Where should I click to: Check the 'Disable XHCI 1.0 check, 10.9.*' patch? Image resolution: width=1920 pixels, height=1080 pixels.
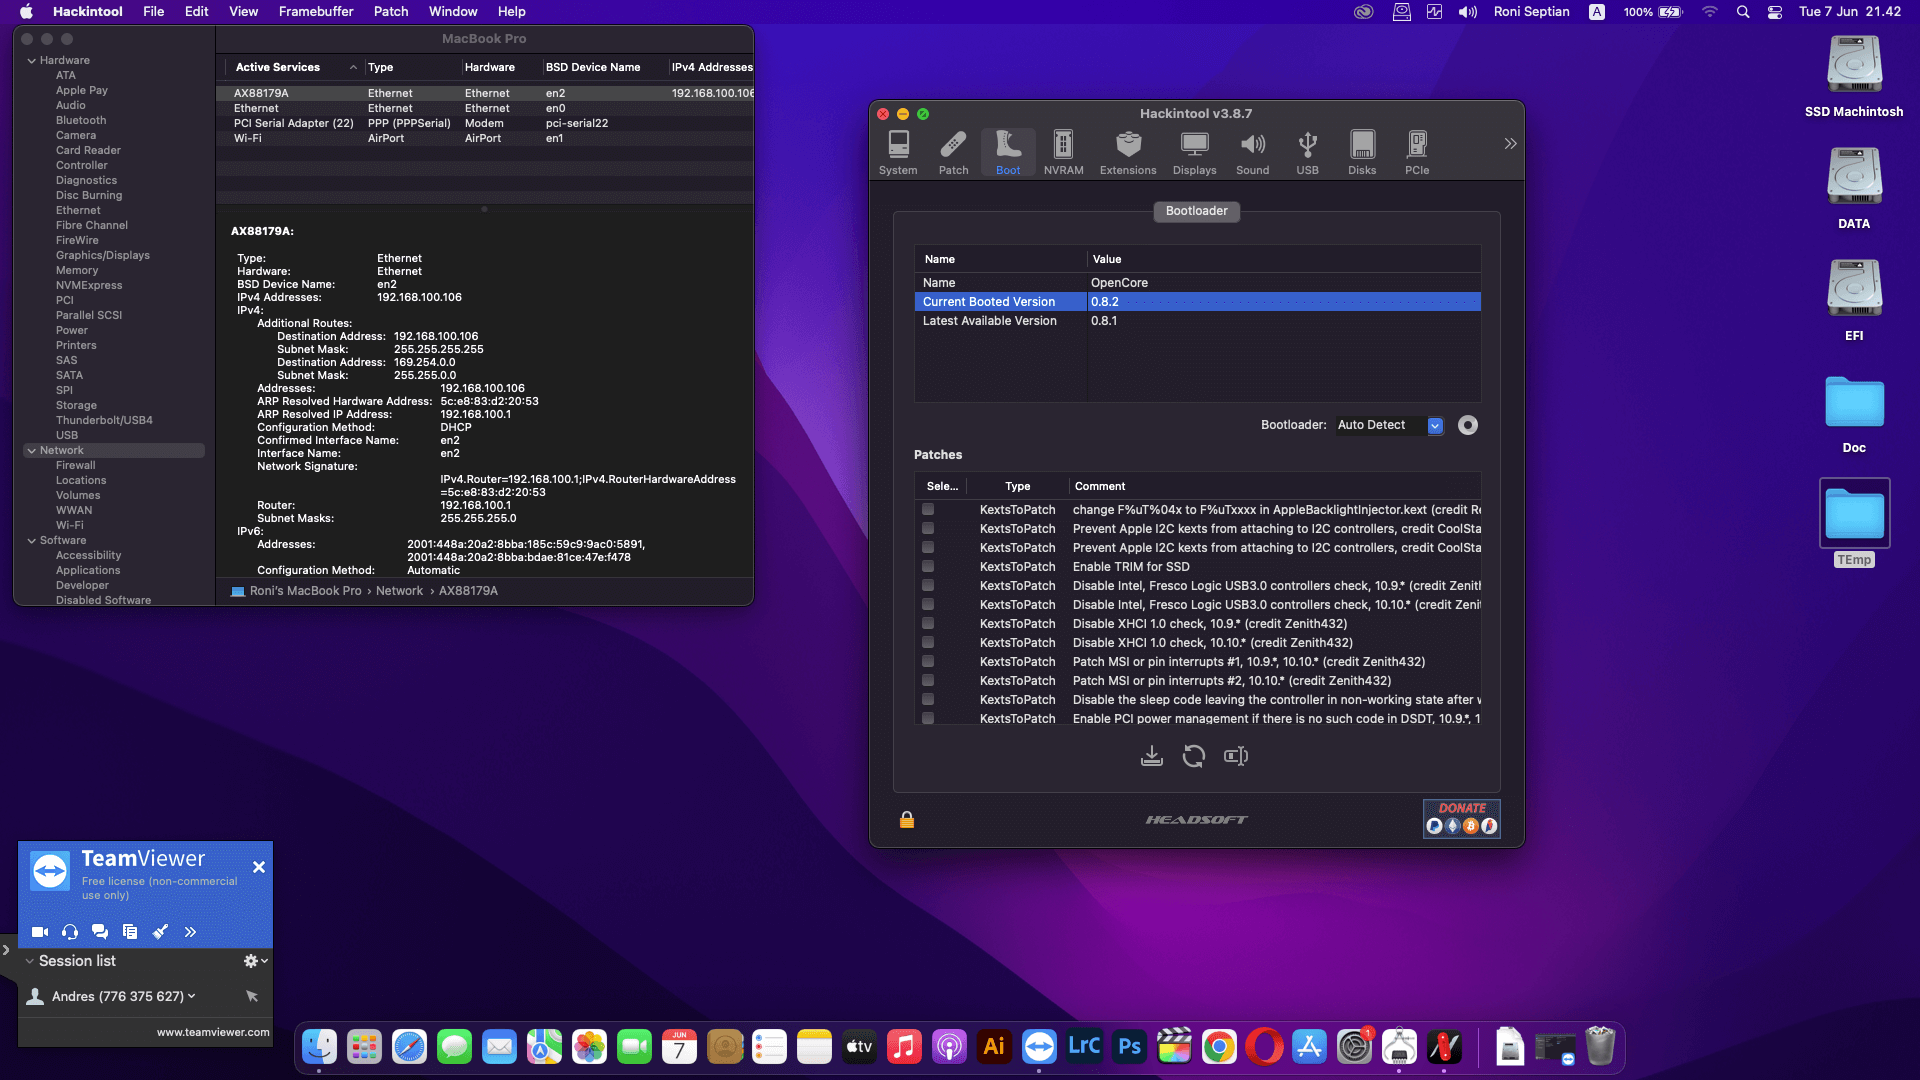click(928, 624)
